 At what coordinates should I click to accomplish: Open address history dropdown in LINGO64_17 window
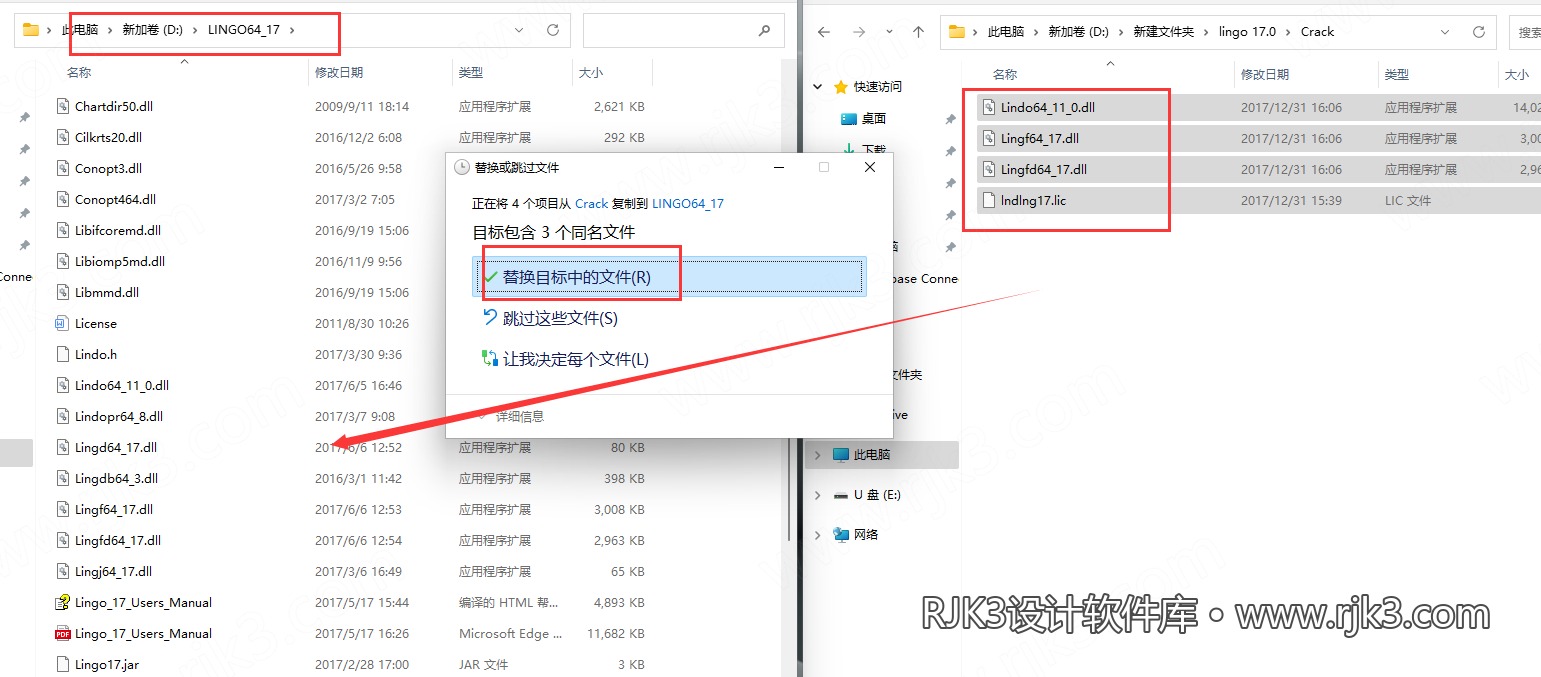(519, 31)
